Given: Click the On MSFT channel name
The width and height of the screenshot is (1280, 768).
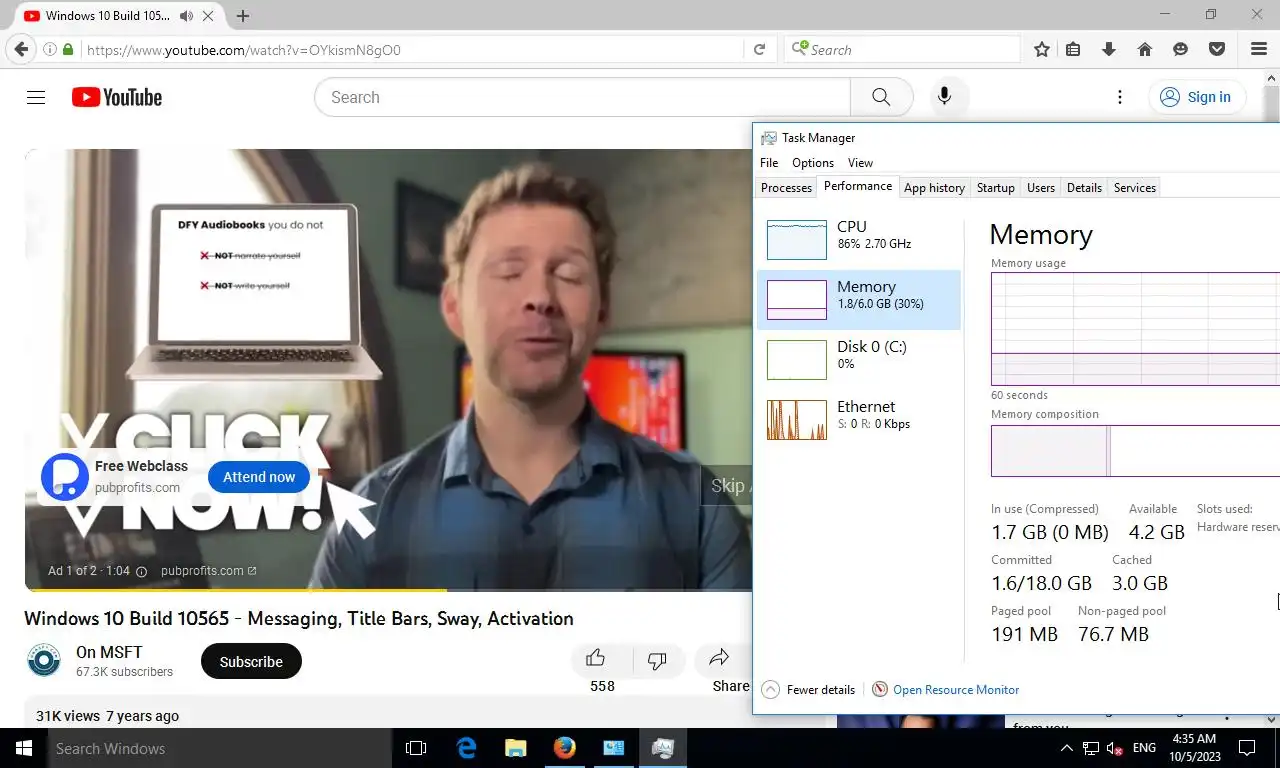Looking at the screenshot, I should point(109,652).
